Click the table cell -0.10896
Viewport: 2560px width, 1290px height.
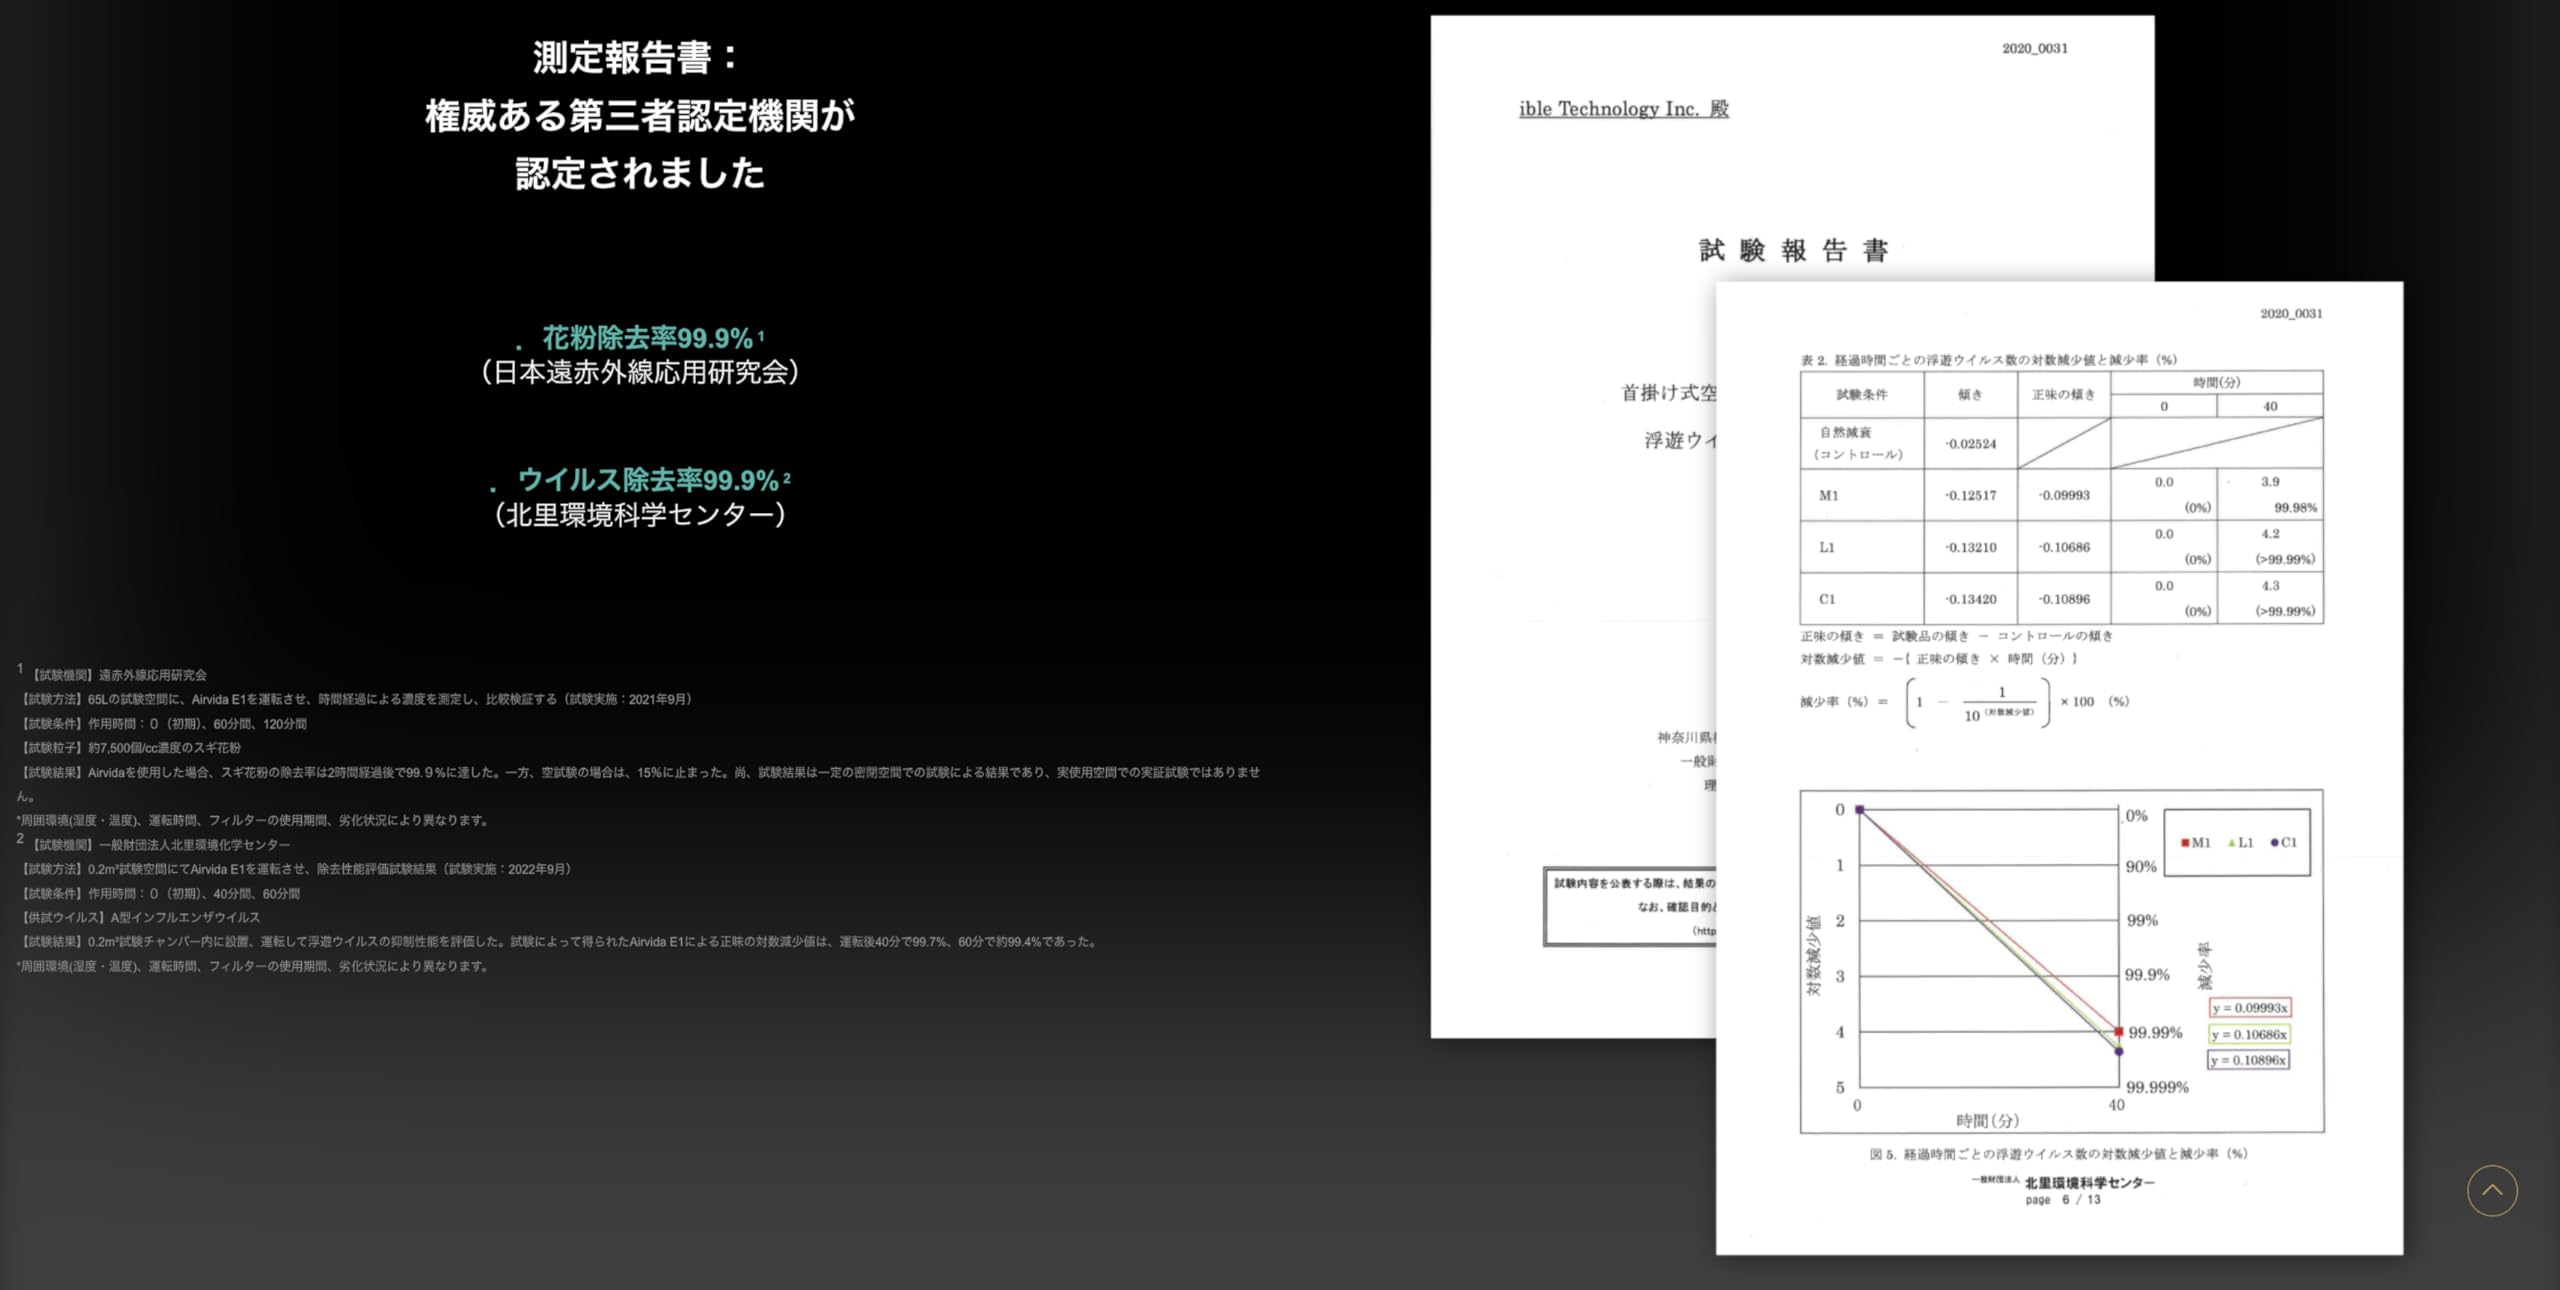tap(2064, 600)
